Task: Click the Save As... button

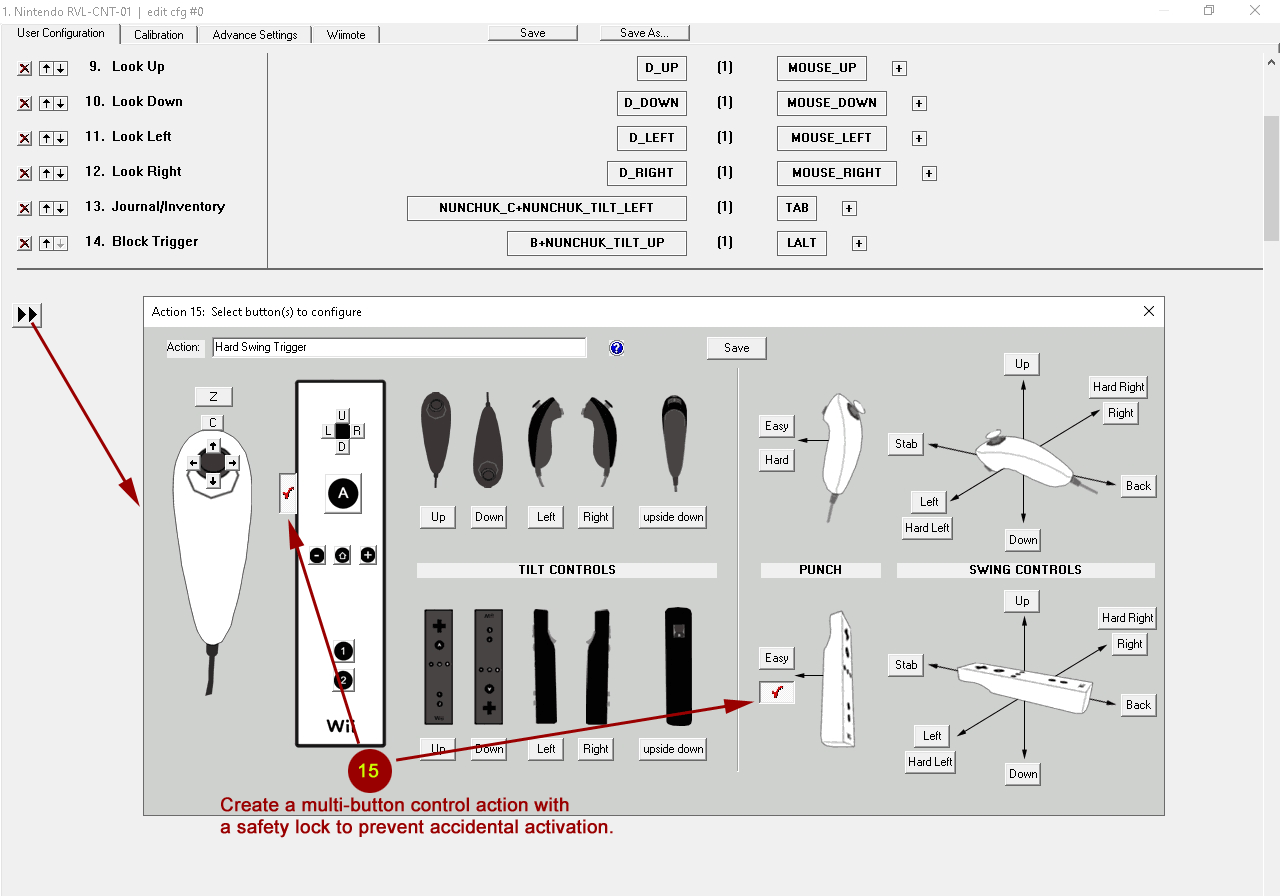Action: (644, 33)
